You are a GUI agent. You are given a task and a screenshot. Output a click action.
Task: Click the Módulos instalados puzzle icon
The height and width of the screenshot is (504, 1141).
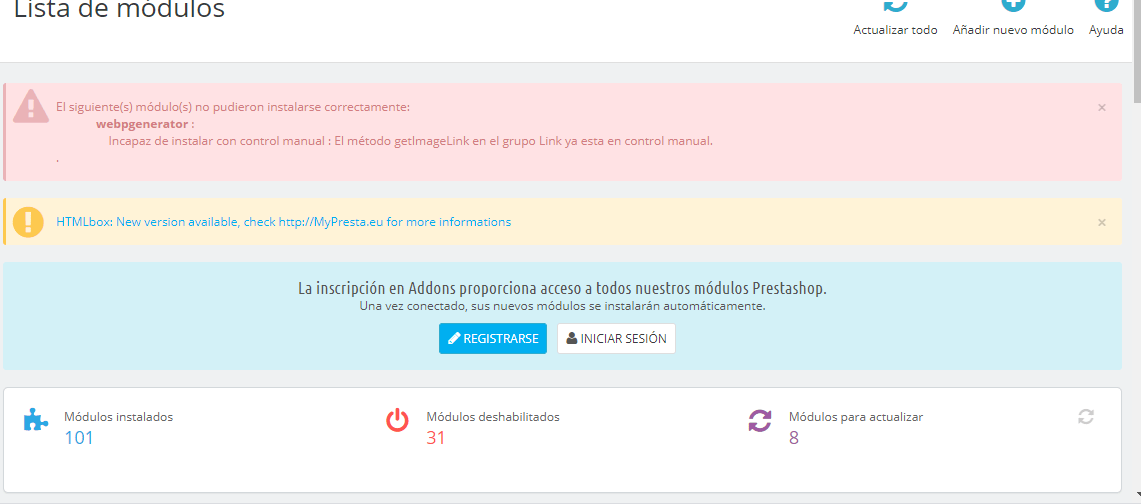[x=36, y=420]
